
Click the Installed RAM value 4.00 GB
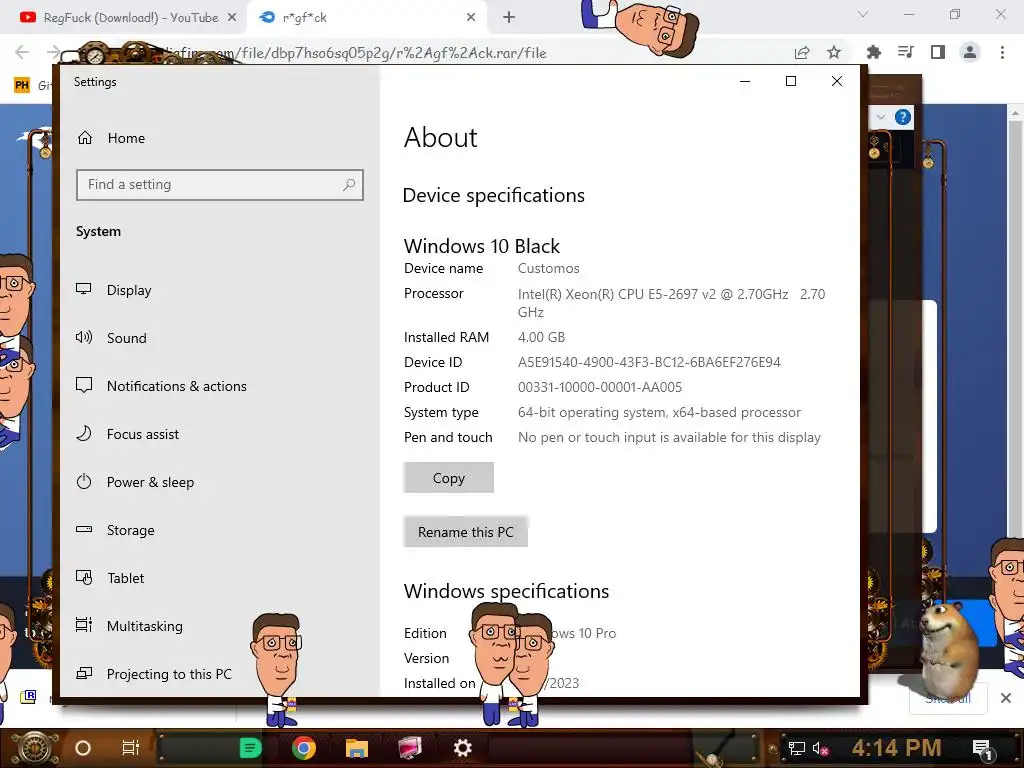coord(541,337)
